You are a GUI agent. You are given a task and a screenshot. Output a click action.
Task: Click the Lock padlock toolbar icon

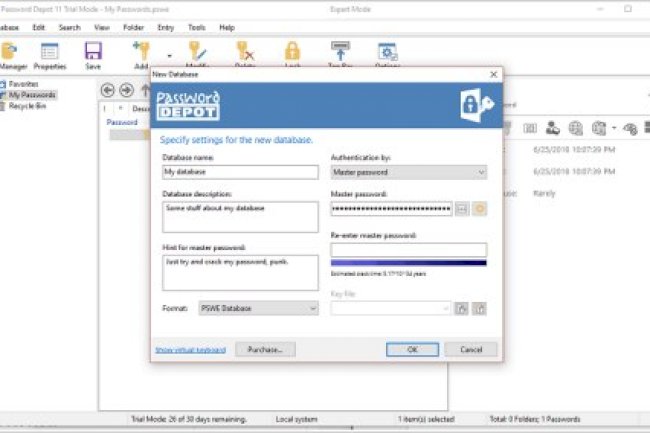pos(292,54)
